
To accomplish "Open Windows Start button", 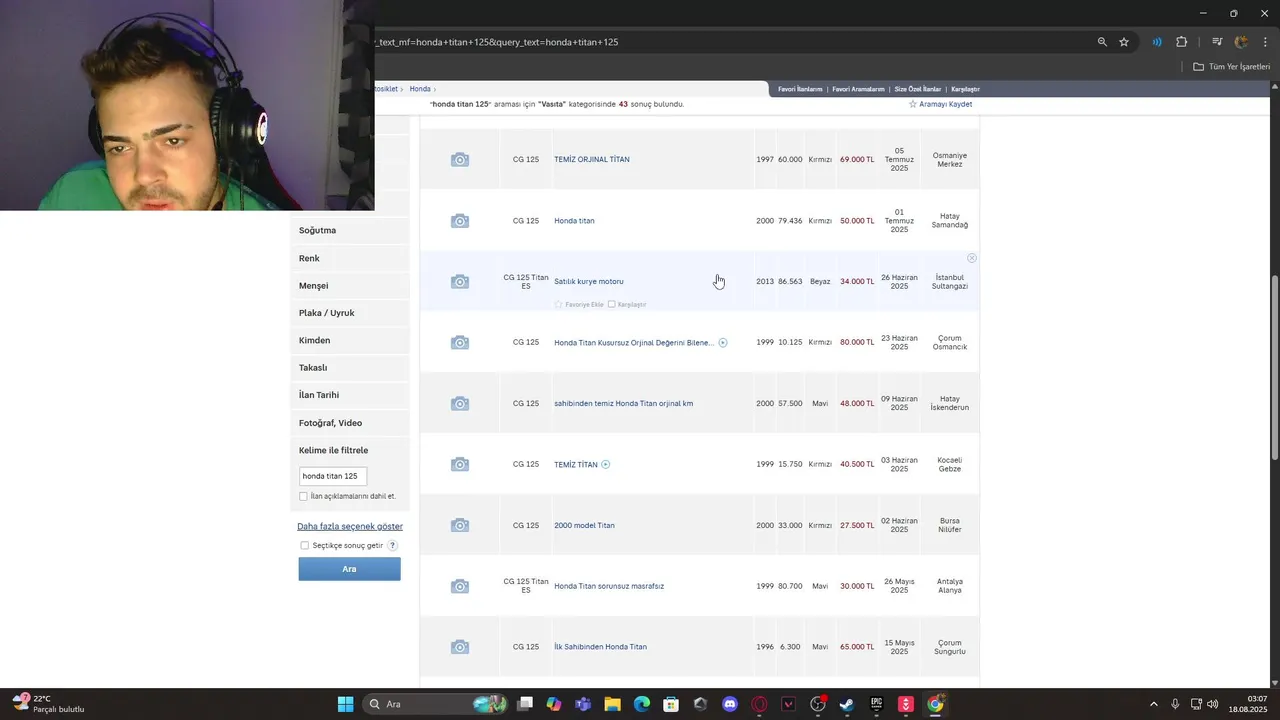I will (345, 704).
